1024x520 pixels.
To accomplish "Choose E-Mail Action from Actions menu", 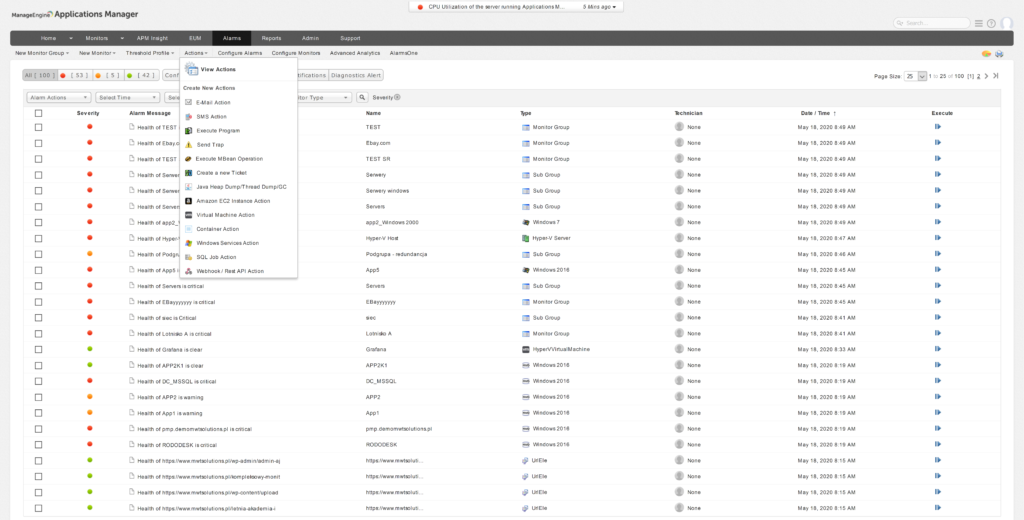I will [213, 102].
